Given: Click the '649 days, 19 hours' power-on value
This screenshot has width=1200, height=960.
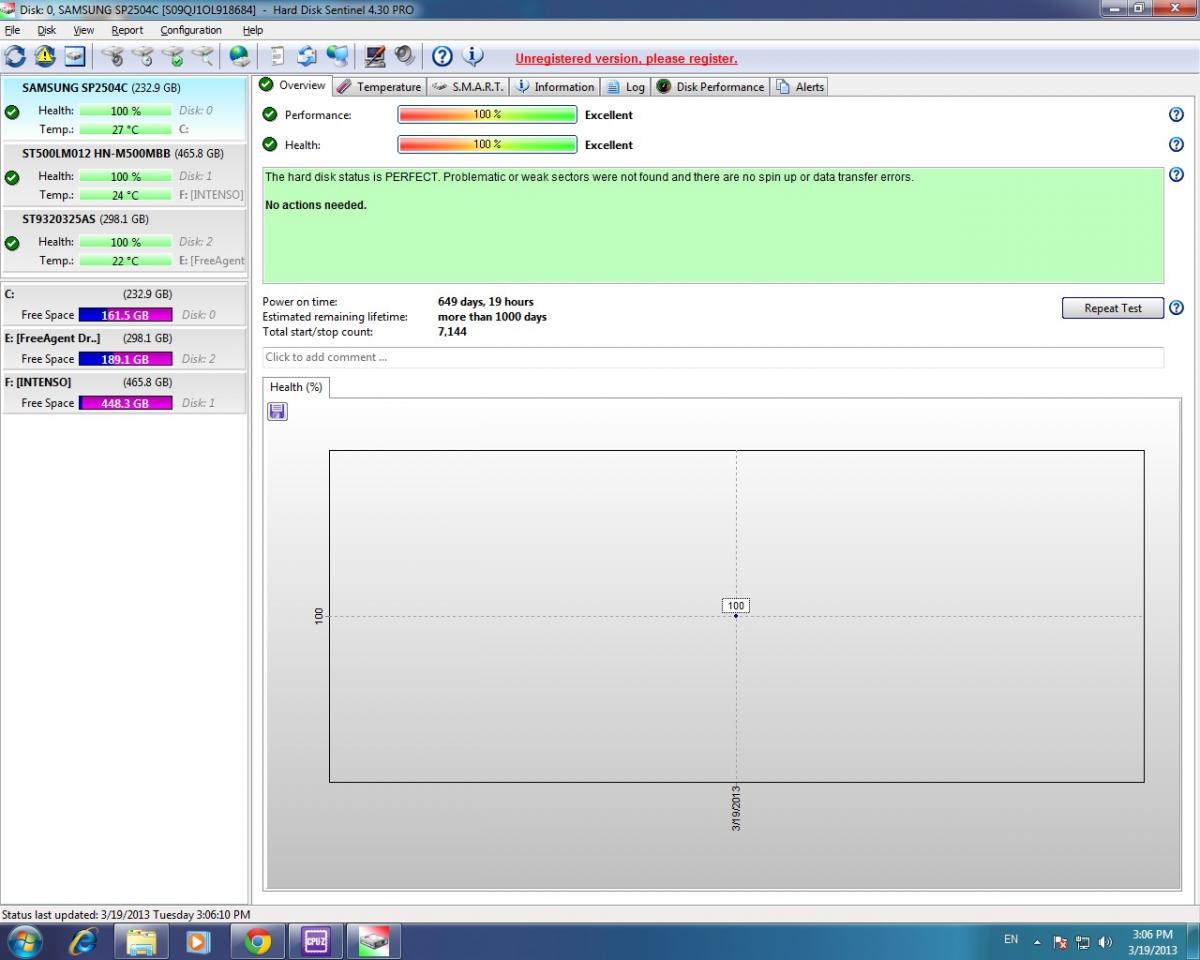Looking at the screenshot, I should tap(486, 302).
